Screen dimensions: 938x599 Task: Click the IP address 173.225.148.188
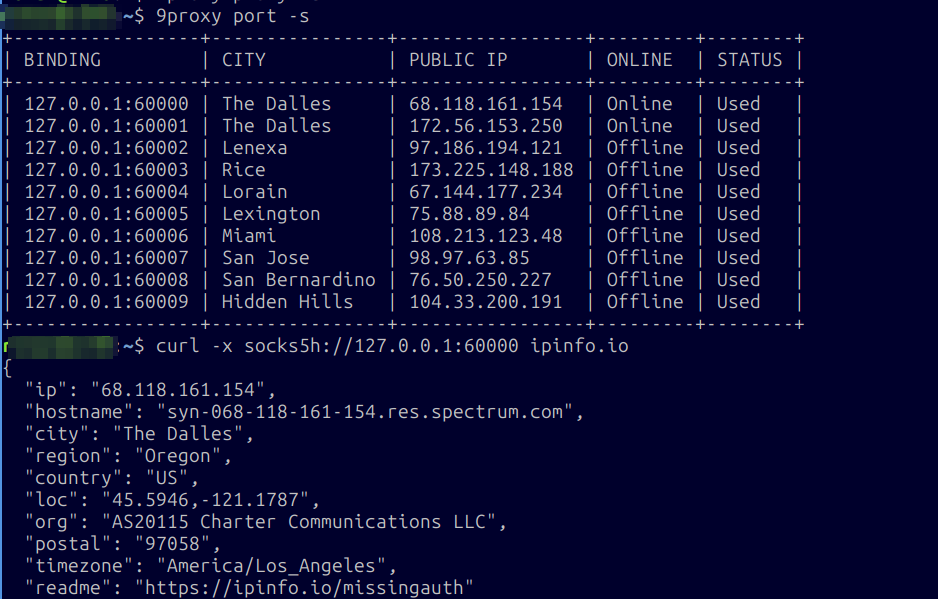pos(491,170)
